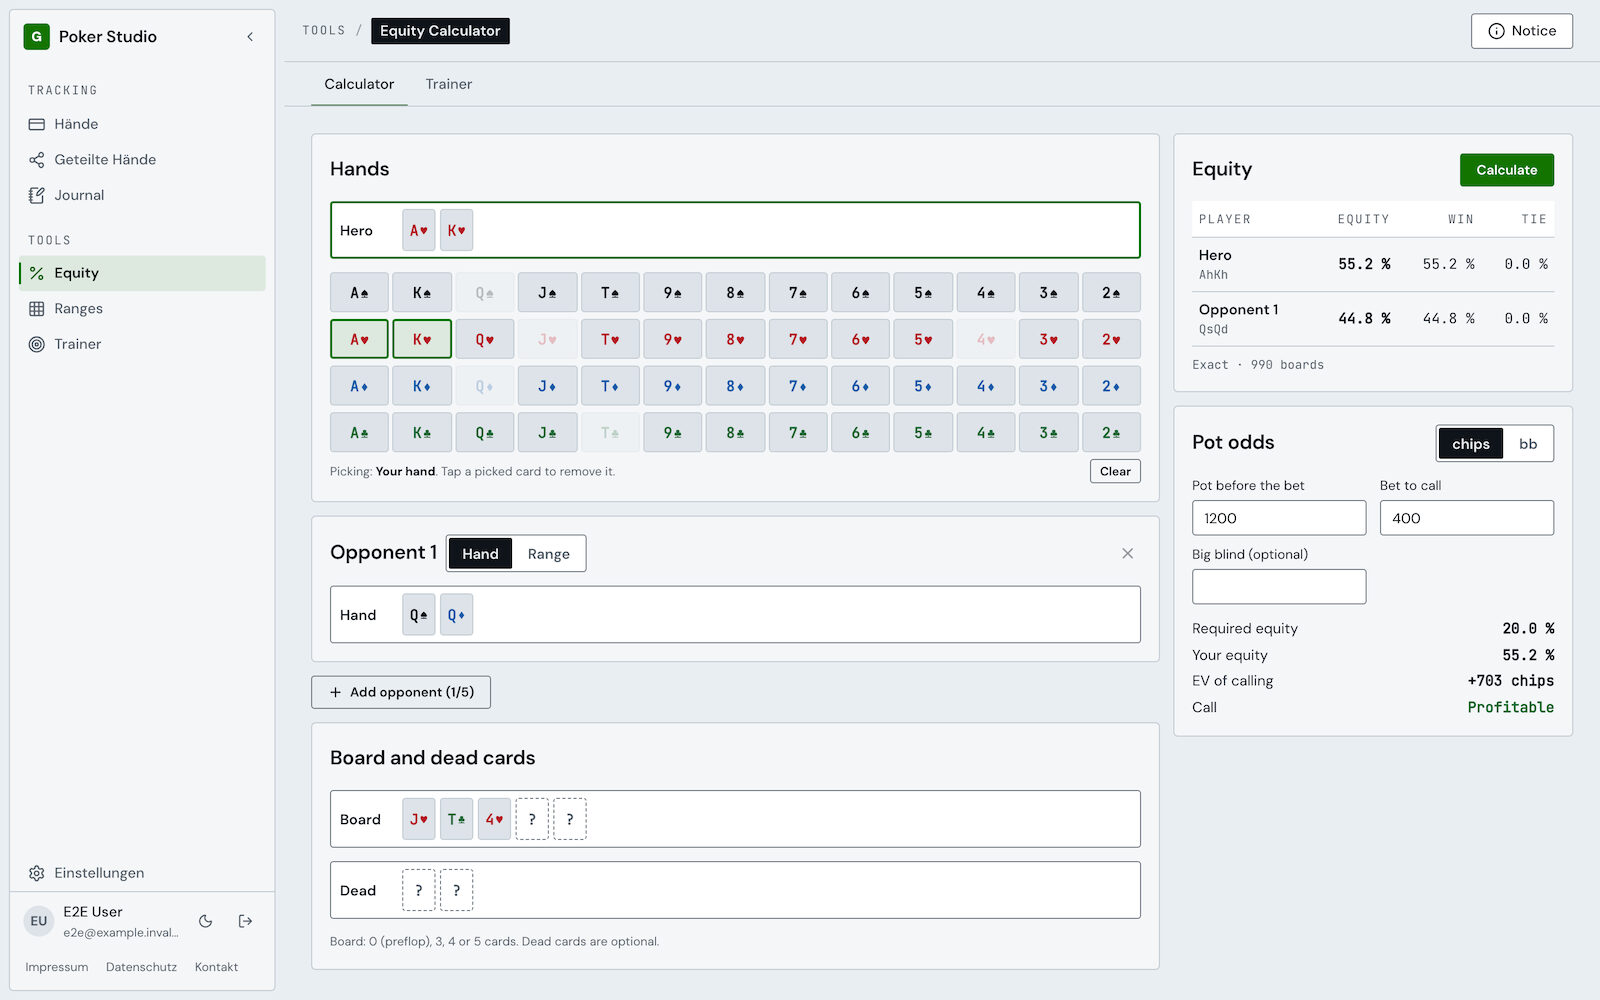Focus the Big blind input field
Screen dimensions: 1600x1000
tap(1278, 587)
